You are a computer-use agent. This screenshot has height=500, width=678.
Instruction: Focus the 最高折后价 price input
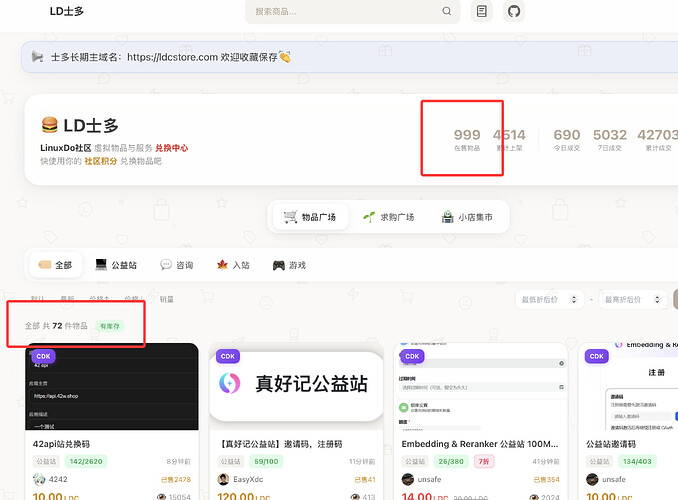pos(633,299)
